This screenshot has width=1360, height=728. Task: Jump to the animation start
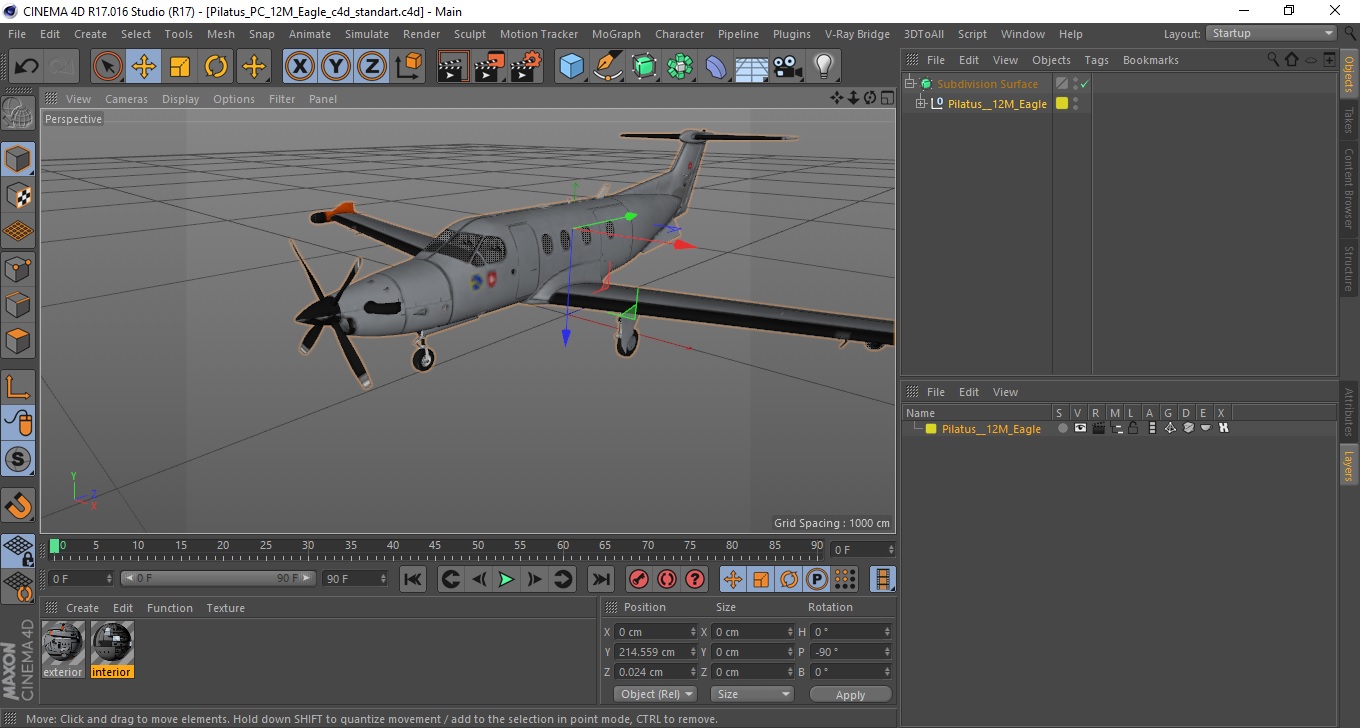413,579
